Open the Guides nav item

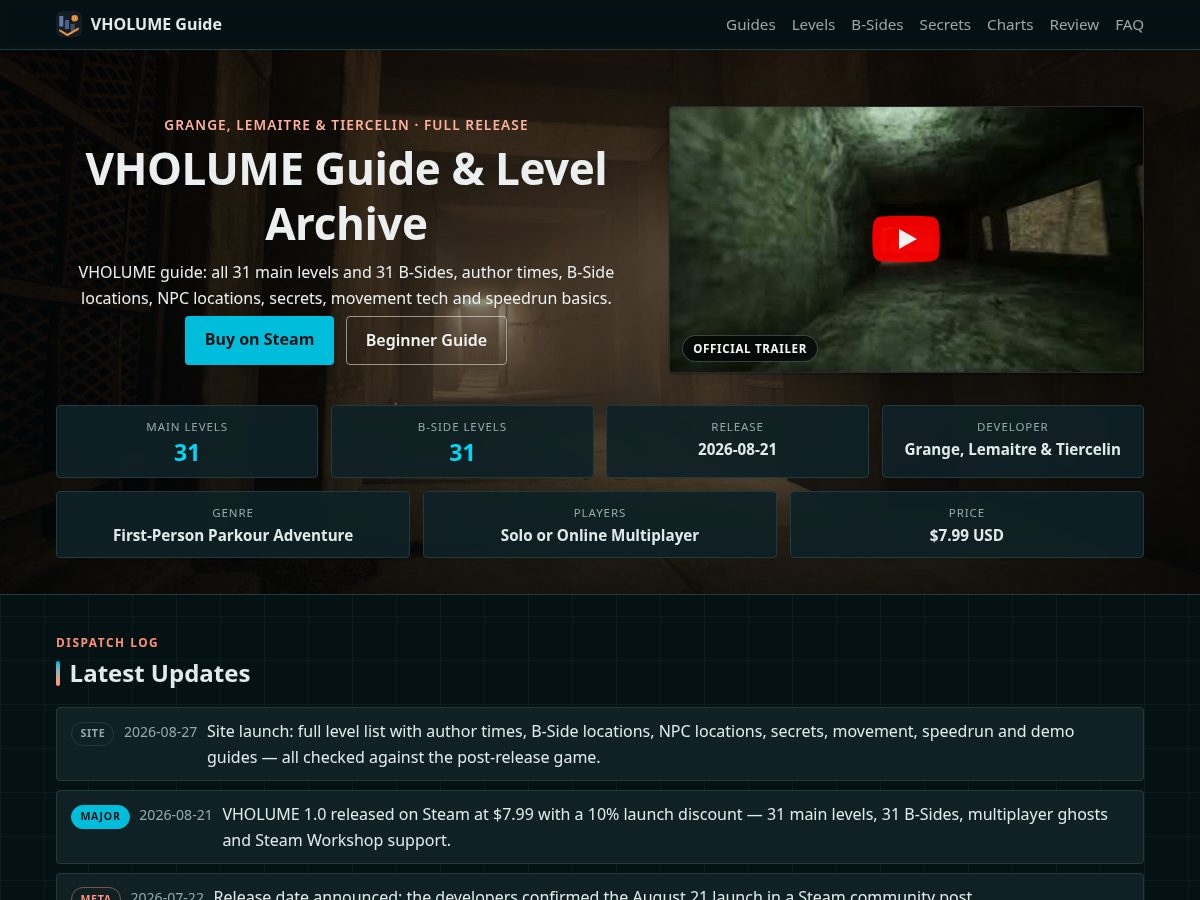coord(750,24)
